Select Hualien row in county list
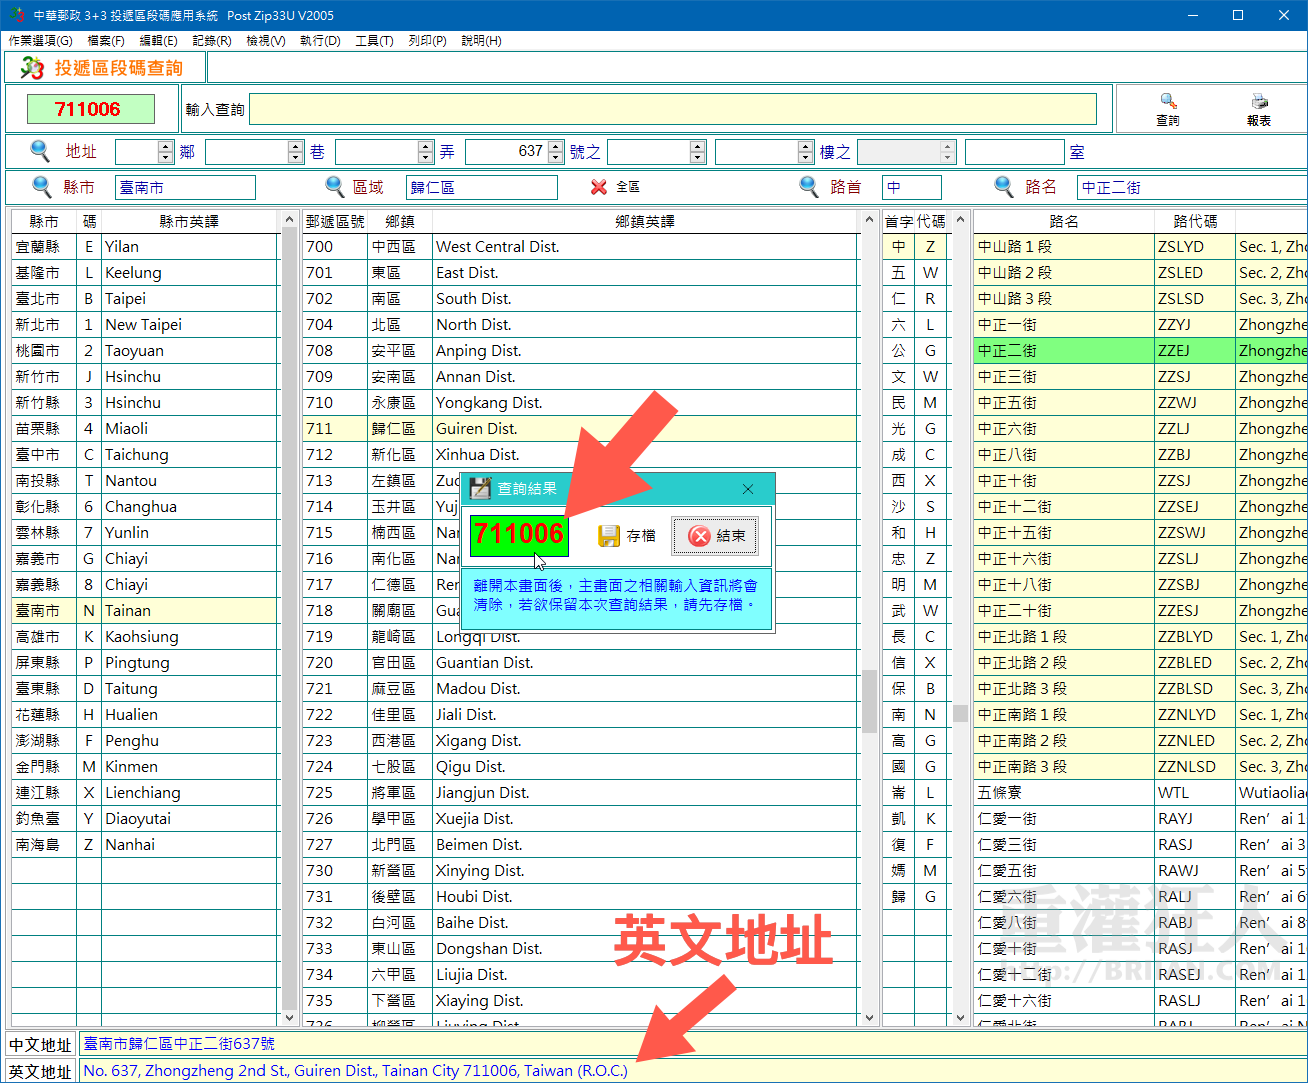This screenshot has width=1308, height=1084. [x=145, y=715]
